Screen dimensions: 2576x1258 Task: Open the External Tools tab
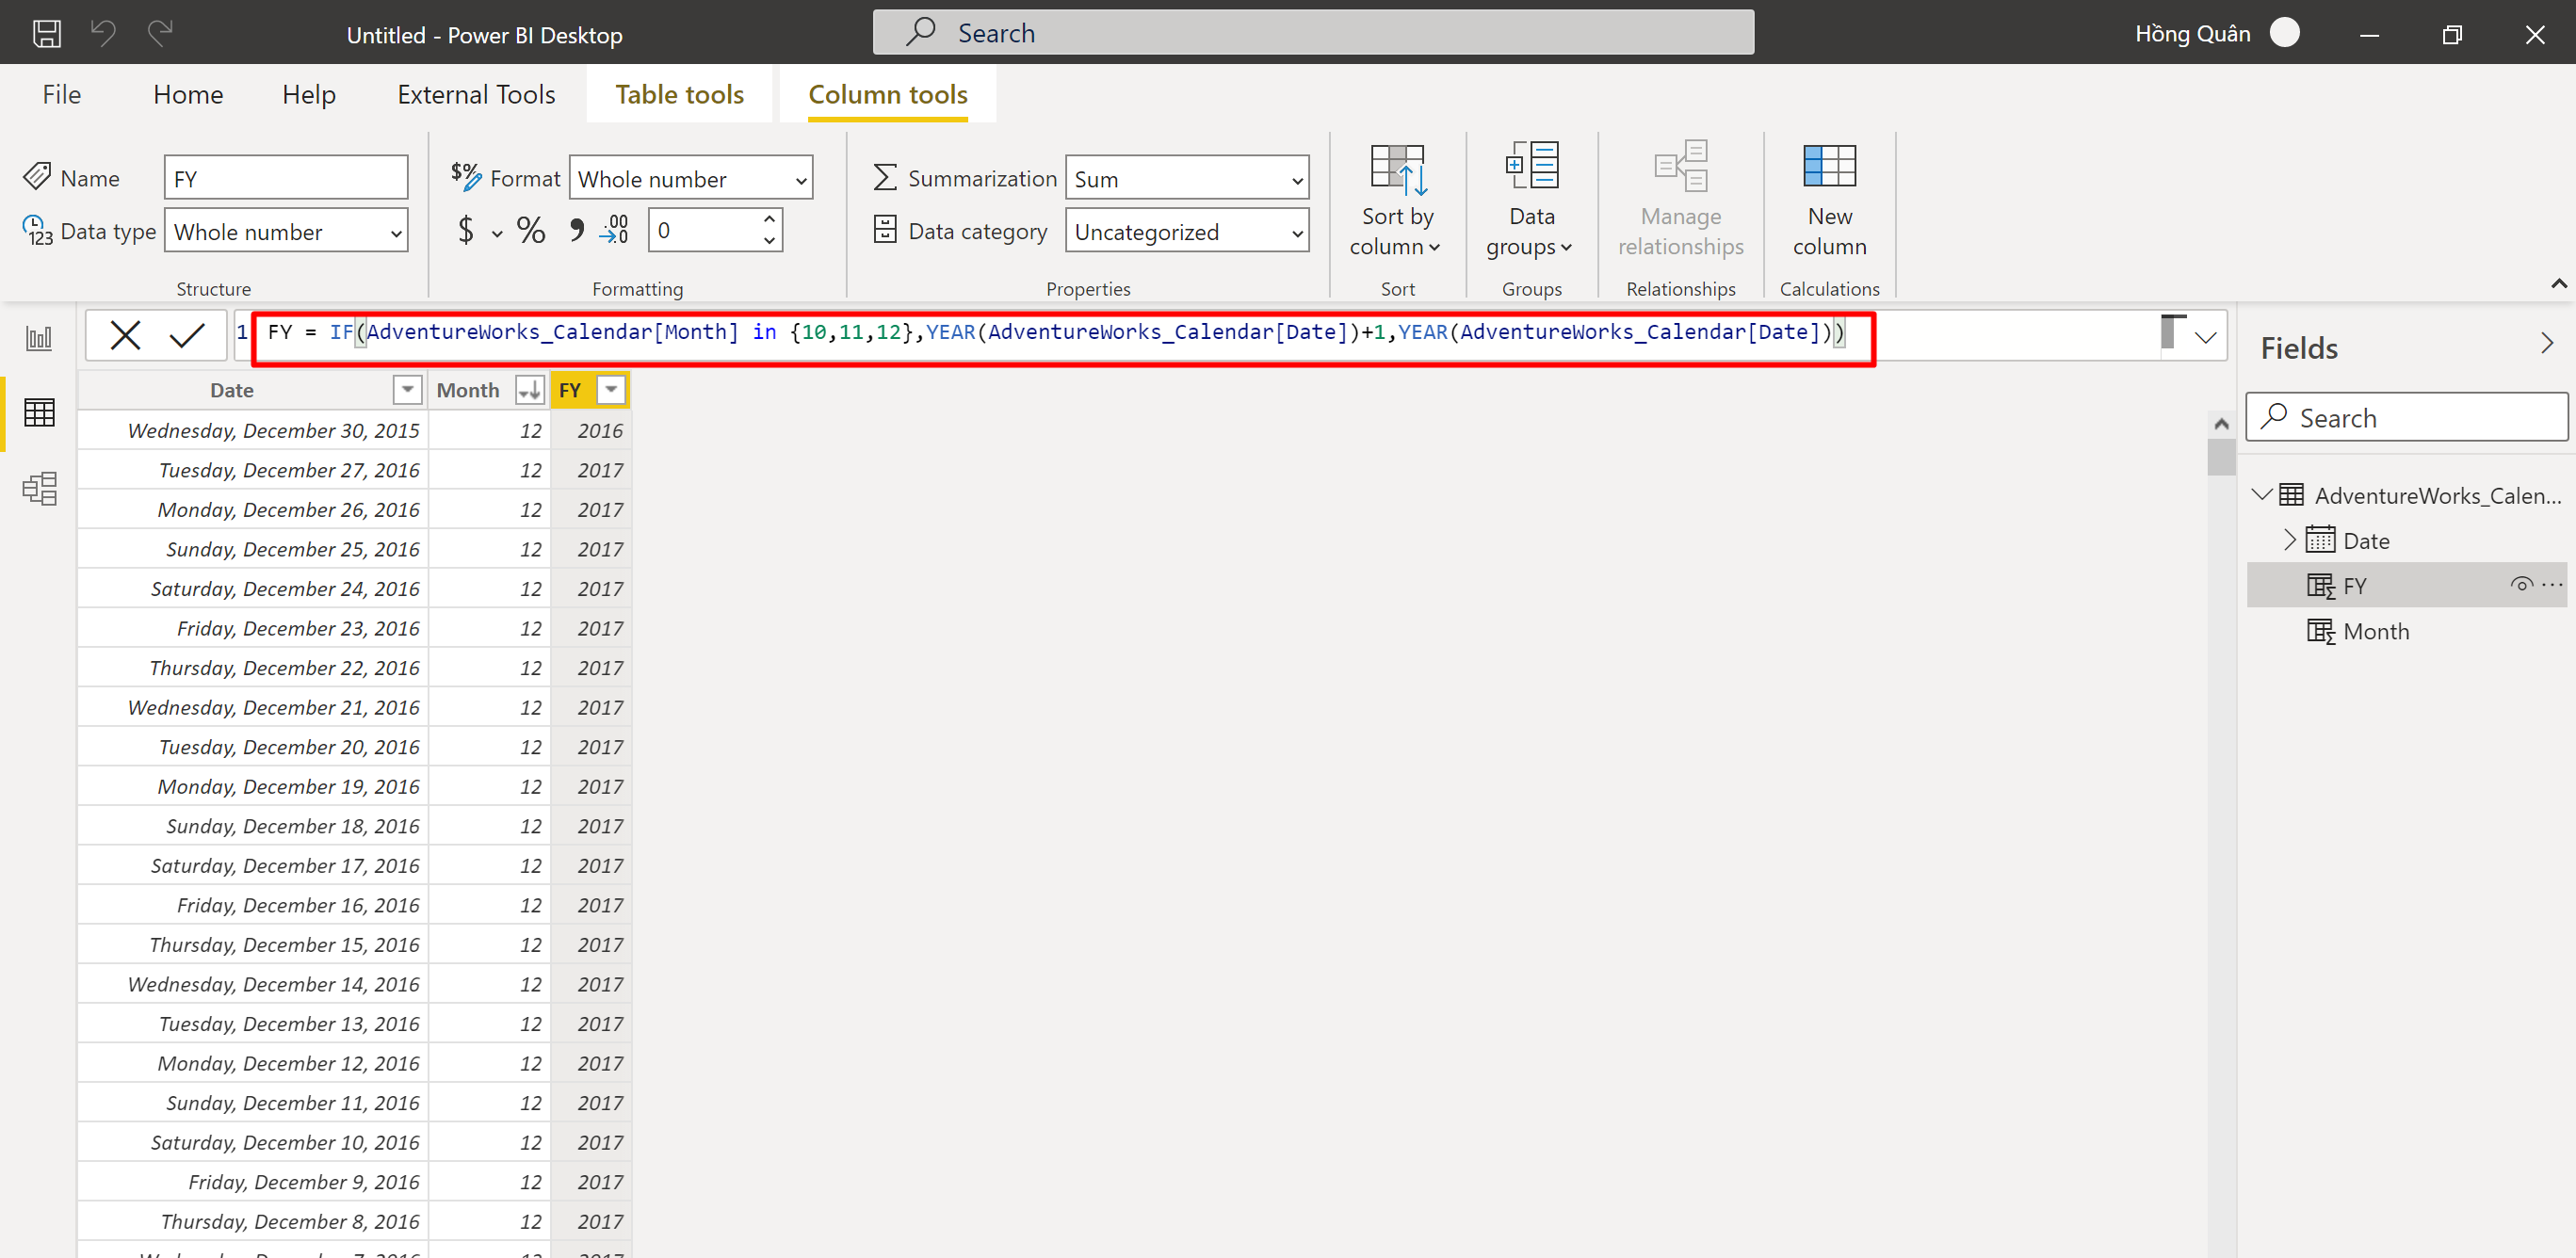point(476,94)
